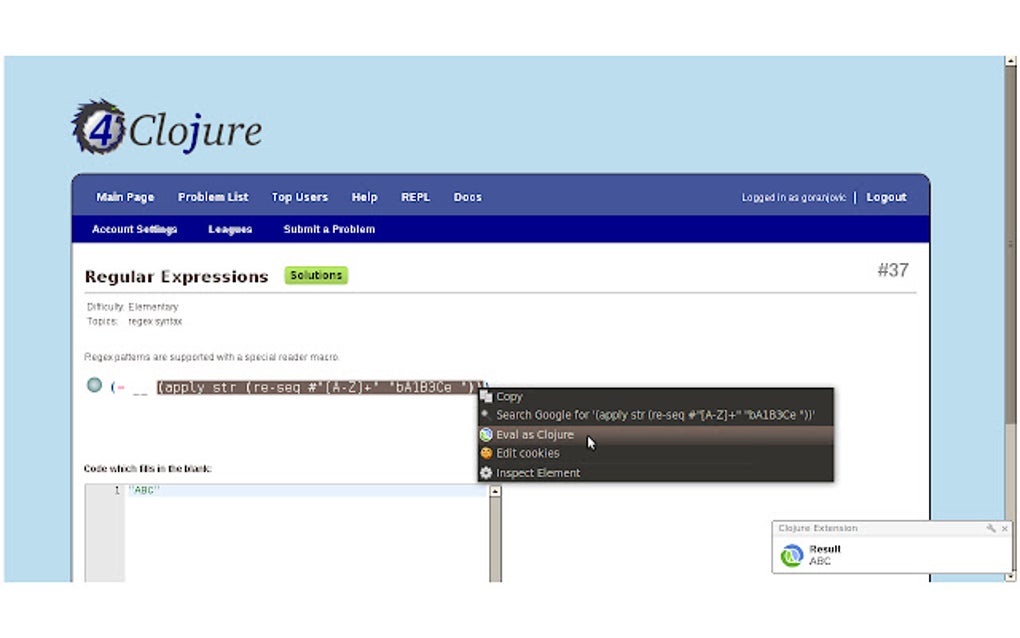Open the Top Users page
Viewport: 1020px width, 638px height.
pos(299,197)
